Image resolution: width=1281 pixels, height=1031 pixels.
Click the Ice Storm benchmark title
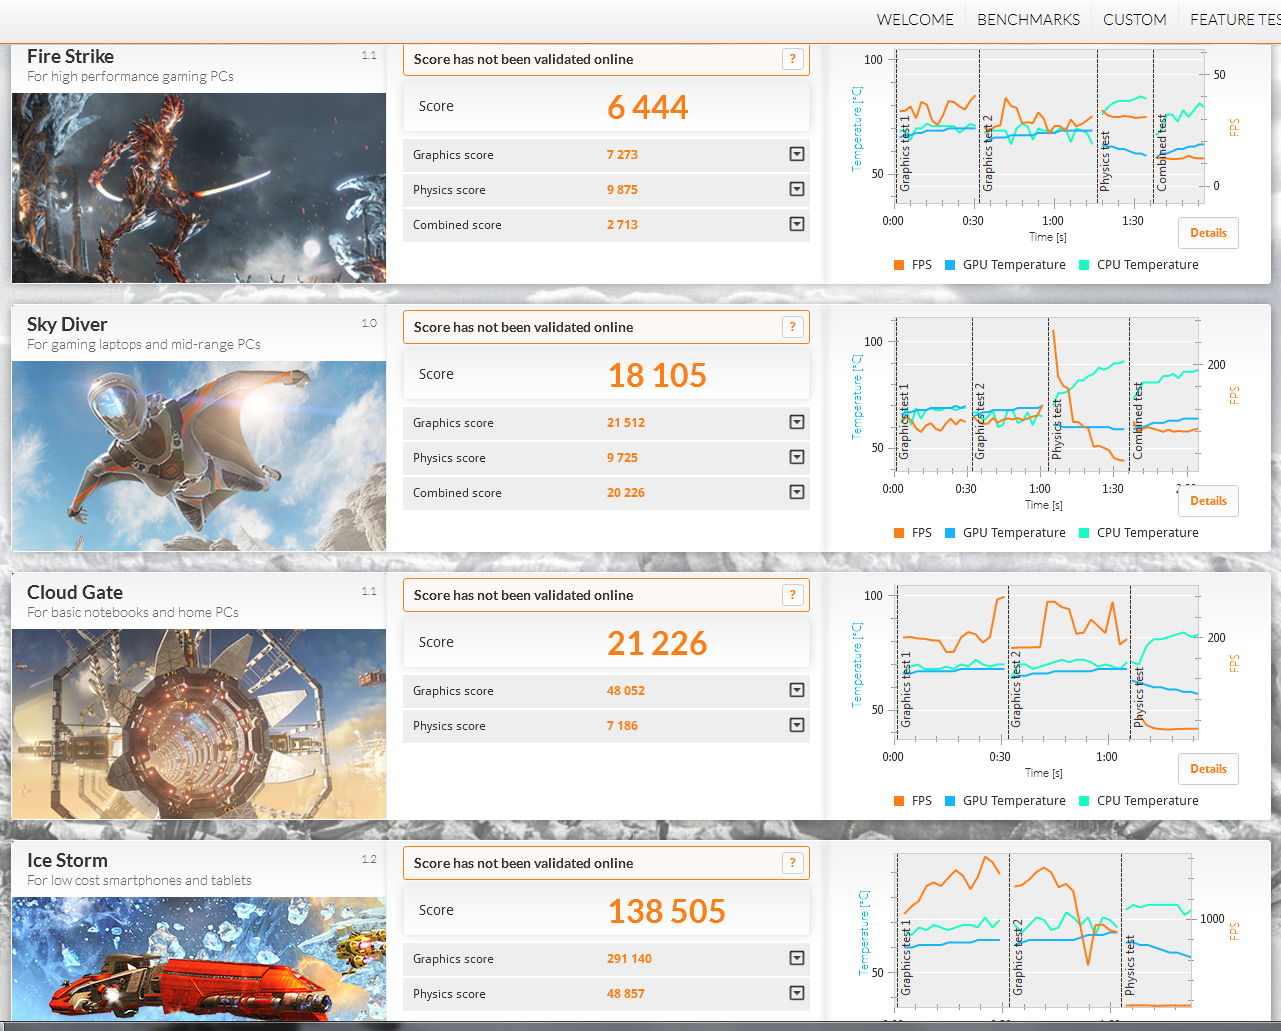(x=67, y=860)
